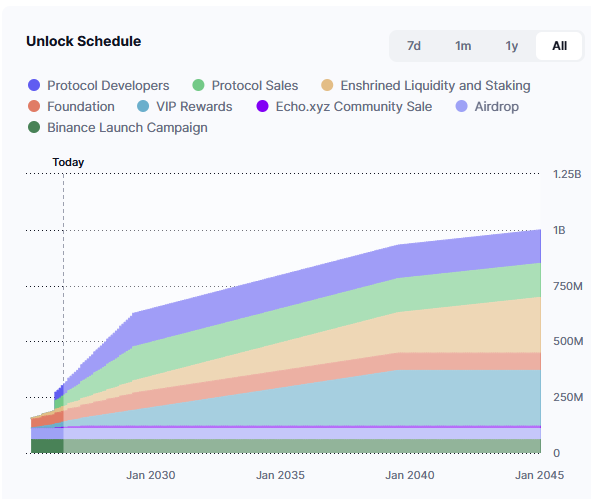
Task: Toggle the Protocol Developers legend label
Action: (108, 86)
